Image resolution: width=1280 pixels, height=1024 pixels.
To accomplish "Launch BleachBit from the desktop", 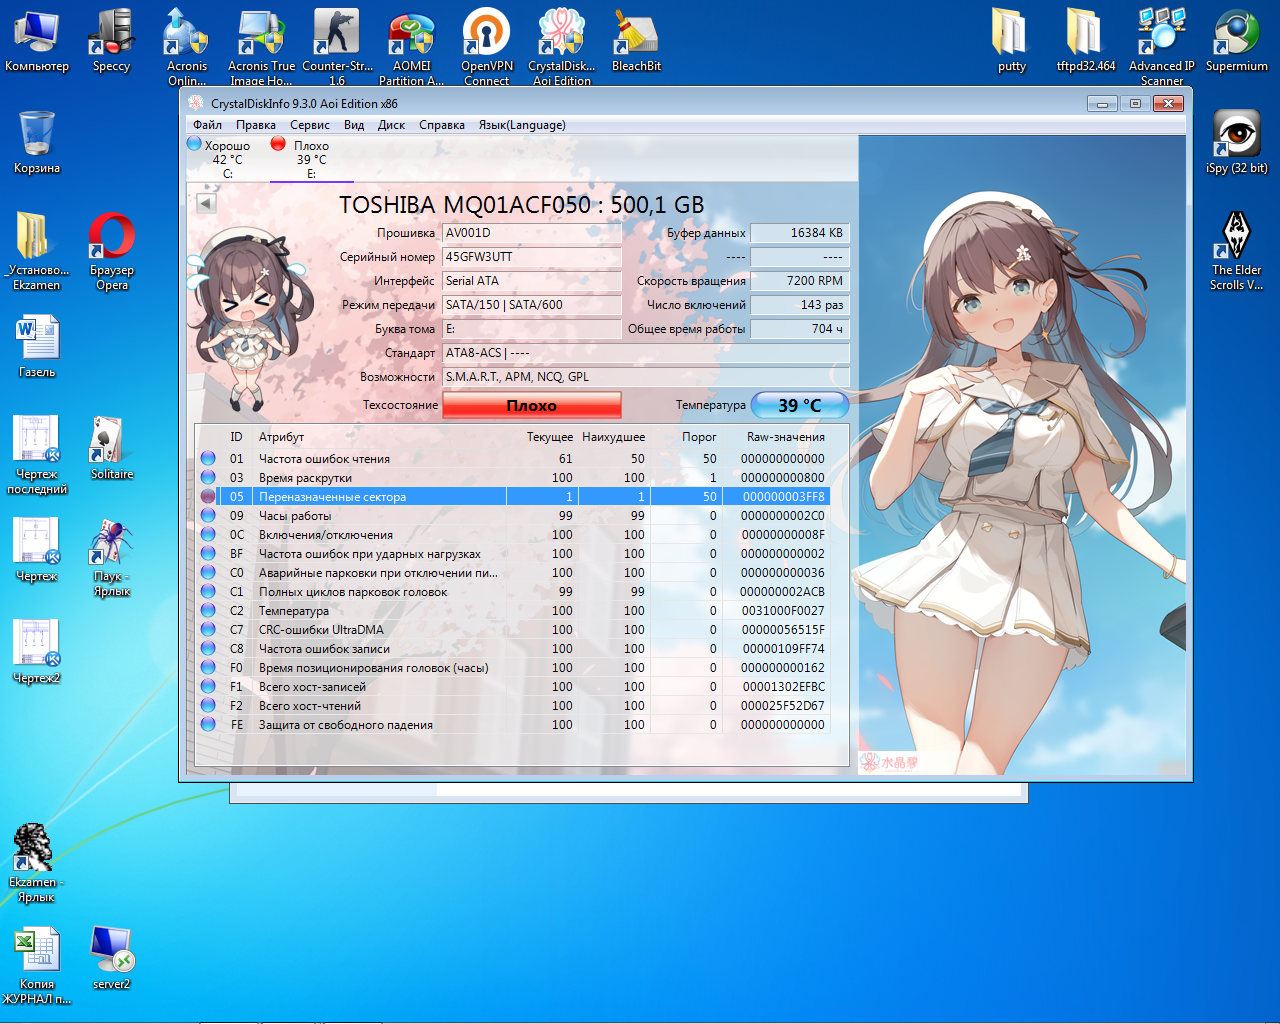I will tap(636, 40).
